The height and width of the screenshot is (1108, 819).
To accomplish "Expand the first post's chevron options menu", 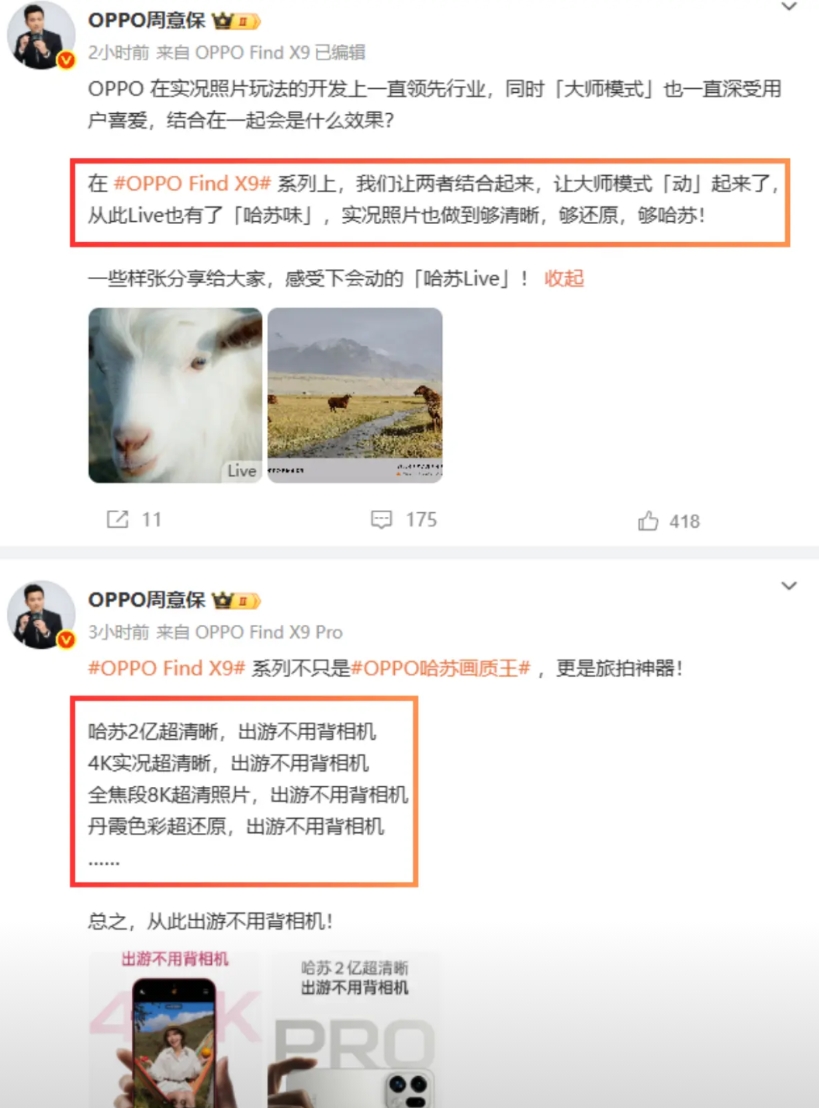I will click(x=789, y=7).
